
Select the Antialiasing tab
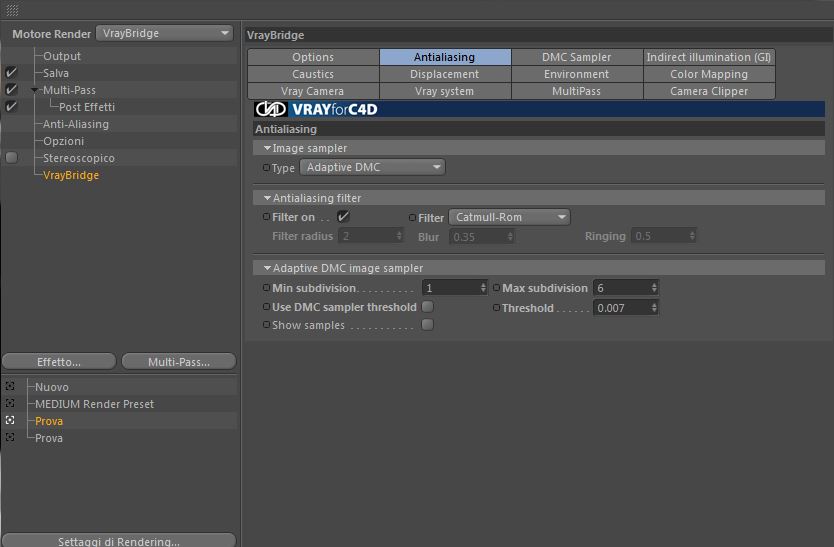click(445, 57)
